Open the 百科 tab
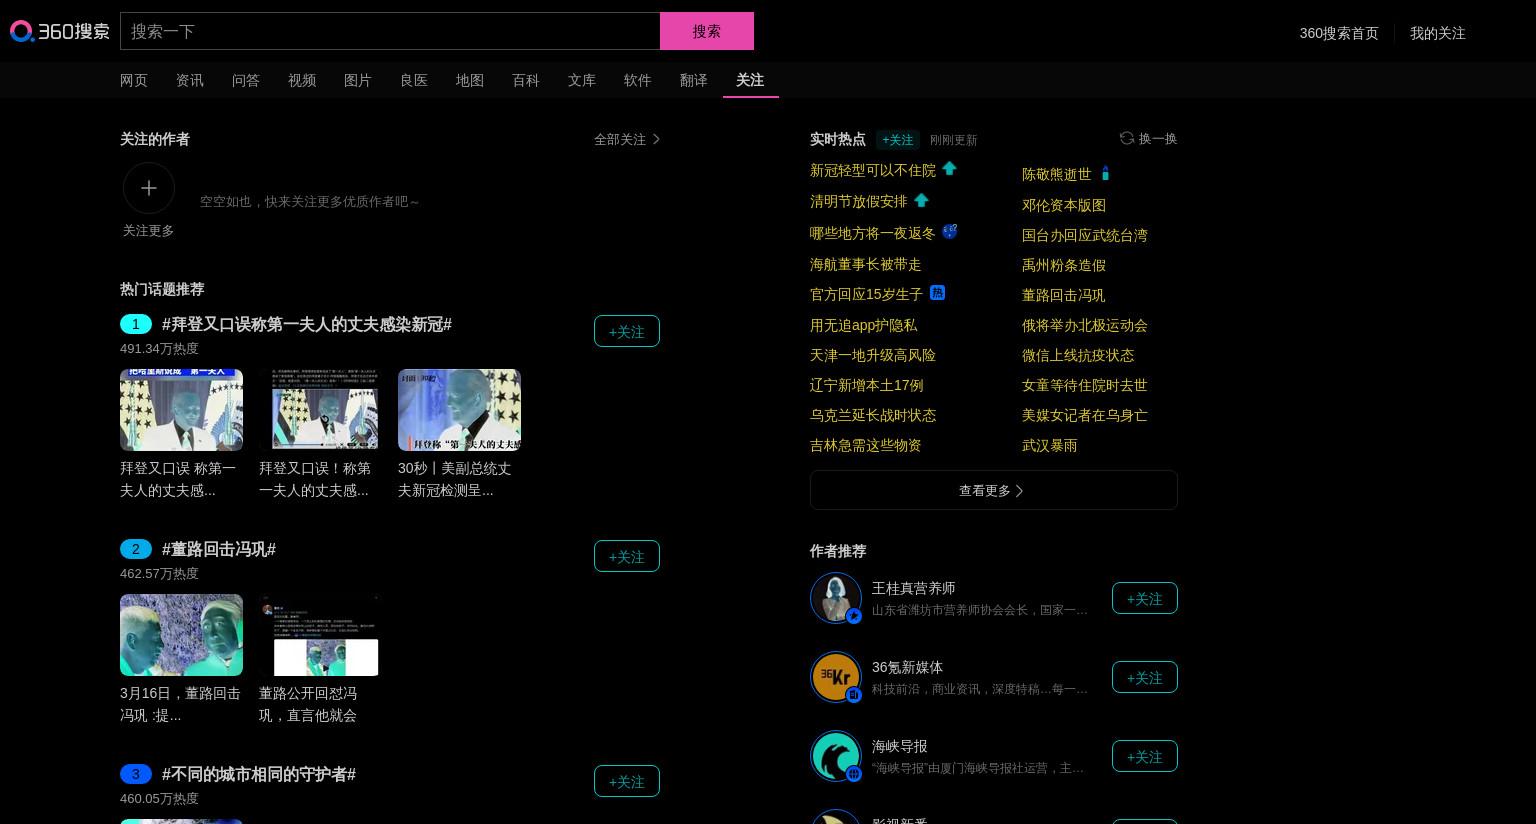Image resolution: width=1536 pixels, height=824 pixels. point(526,80)
